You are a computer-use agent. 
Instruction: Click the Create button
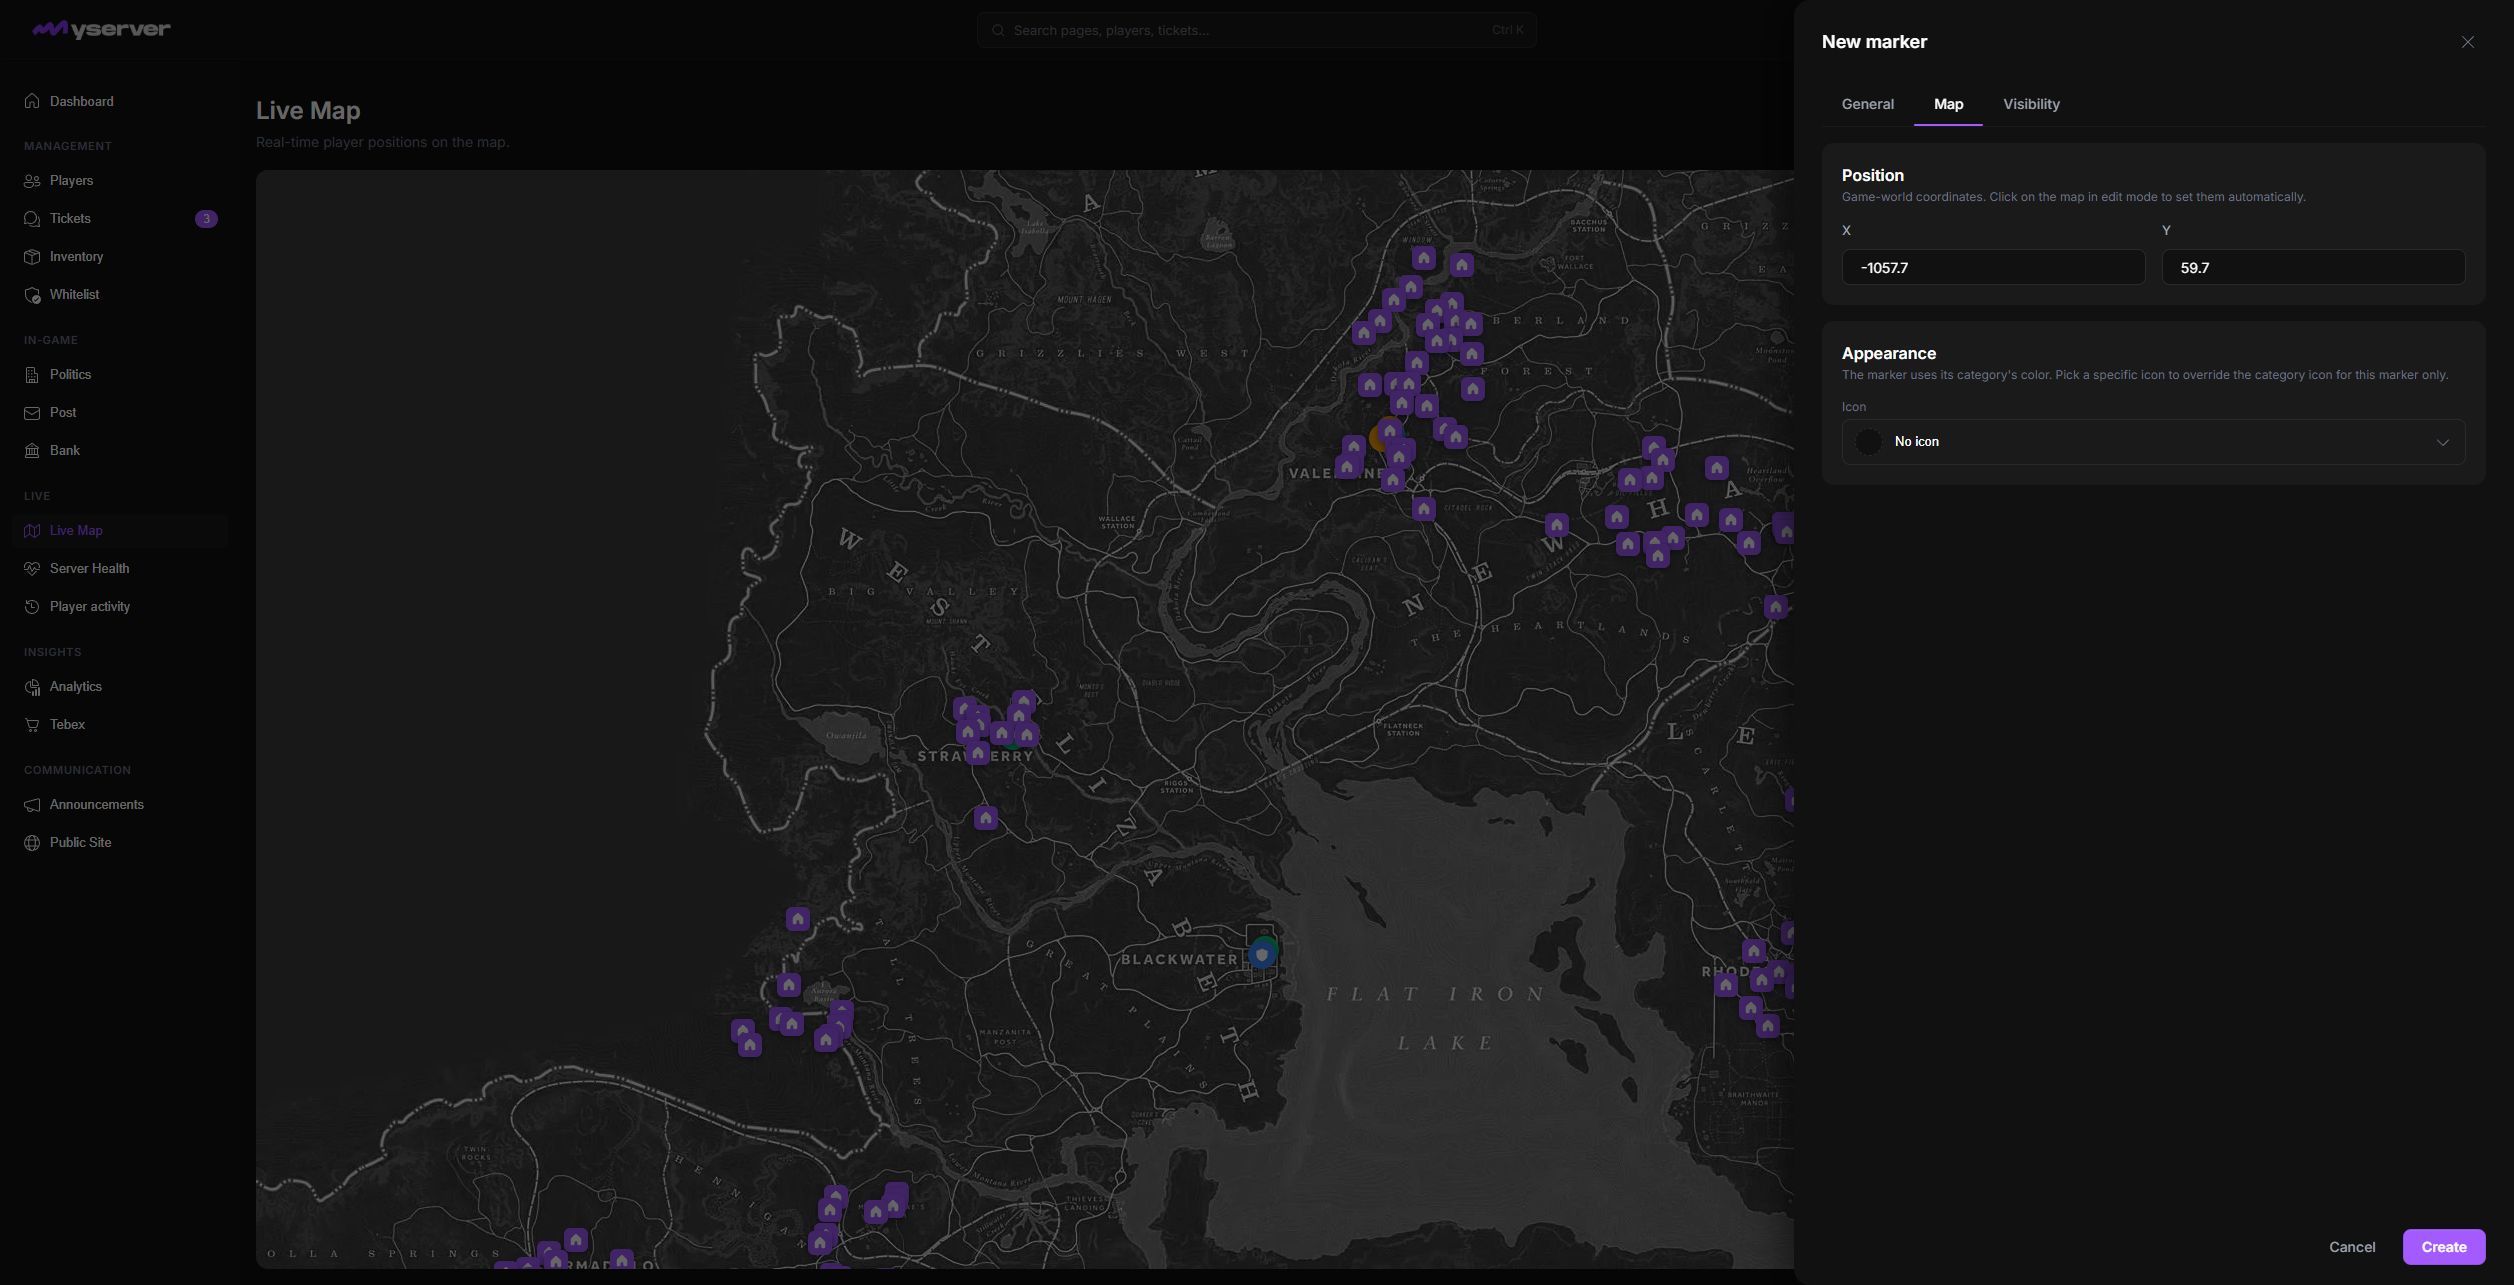[x=2443, y=1247]
